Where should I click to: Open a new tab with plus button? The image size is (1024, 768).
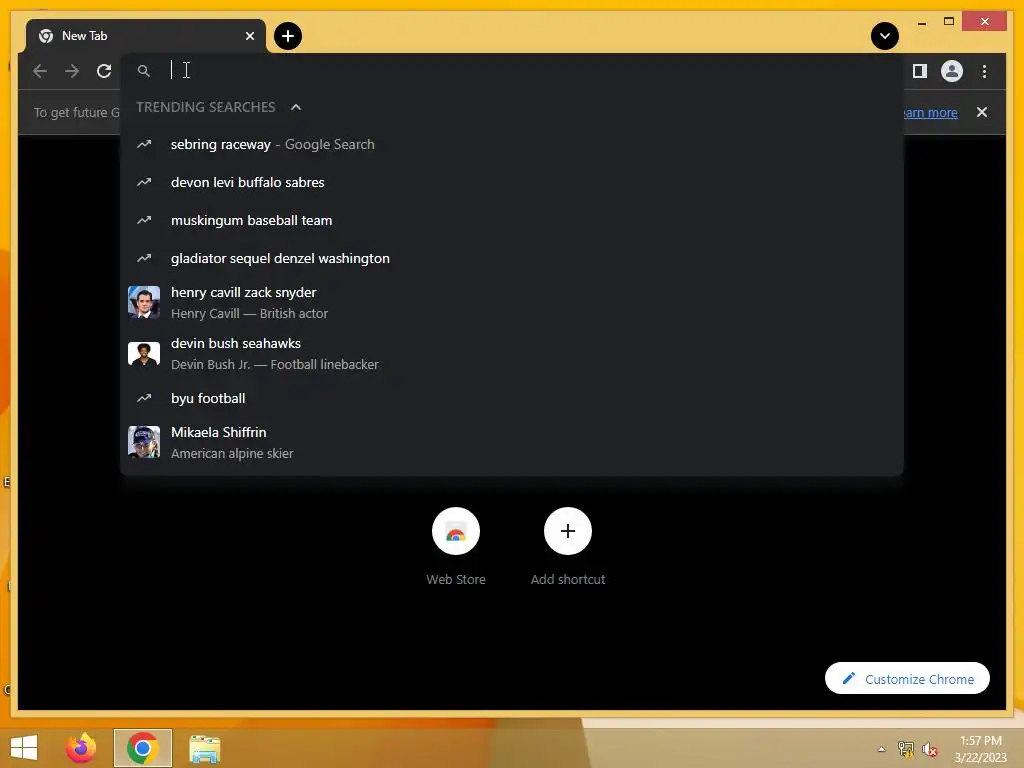click(288, 36)
